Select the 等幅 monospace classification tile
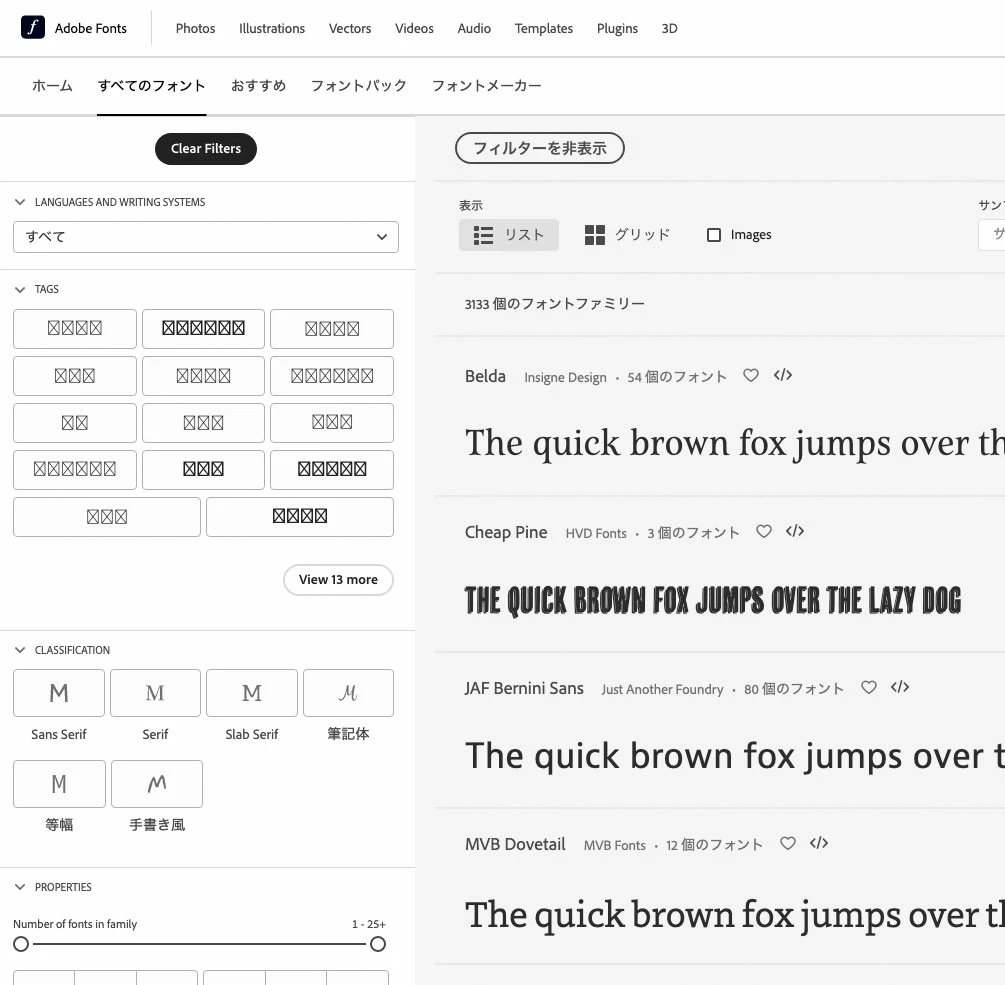 coord(59,784)
